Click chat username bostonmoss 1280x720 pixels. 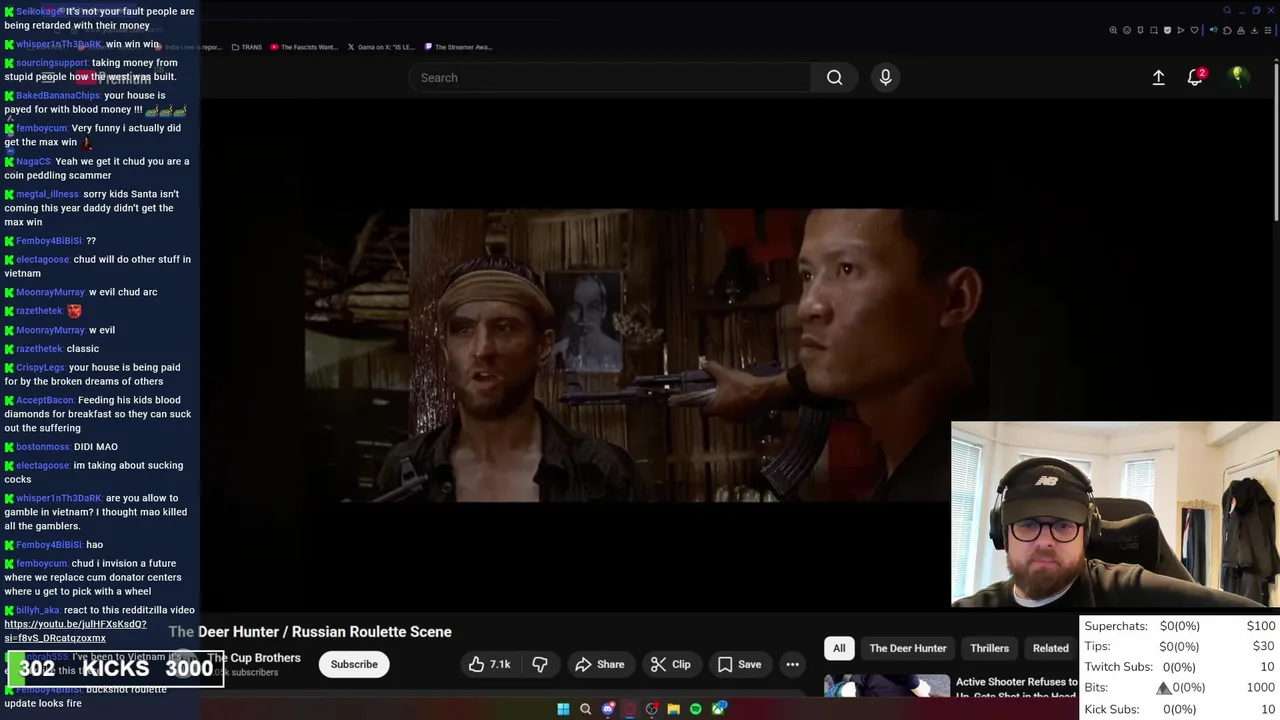click(x=43, y=447)
